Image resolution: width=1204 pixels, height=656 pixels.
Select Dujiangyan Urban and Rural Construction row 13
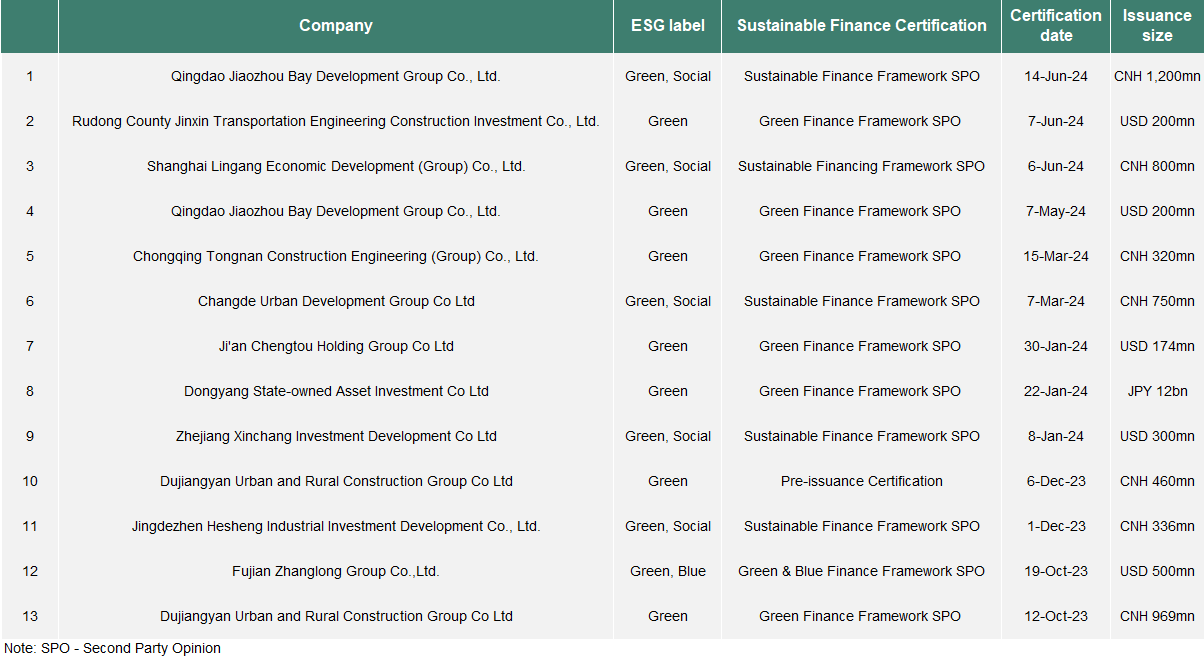(x=336, y=616)
